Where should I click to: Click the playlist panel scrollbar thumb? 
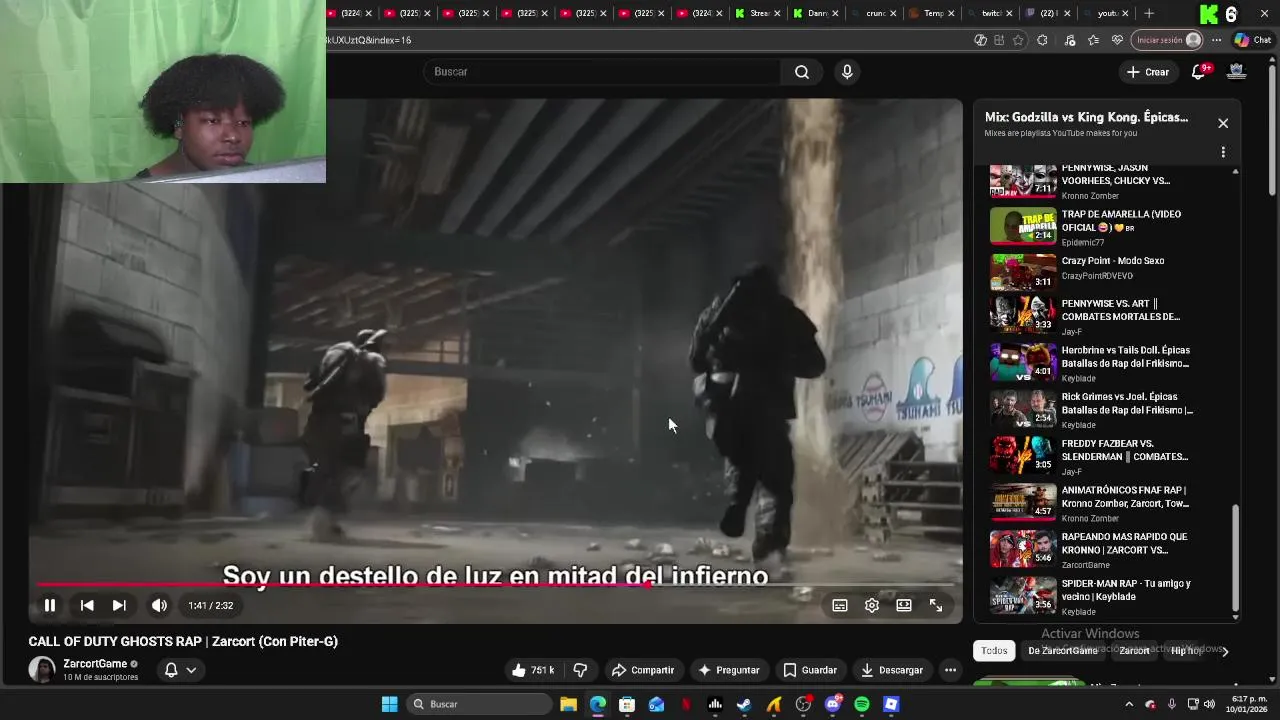[x=1235, y=556]
